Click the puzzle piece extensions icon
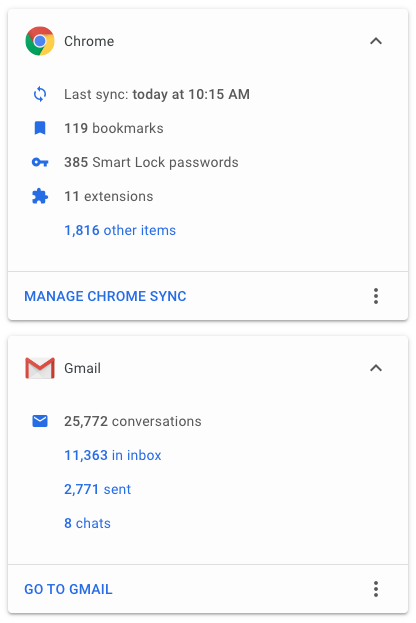The image size is (416, 623). pyautogui.click(x=40, y=196)
